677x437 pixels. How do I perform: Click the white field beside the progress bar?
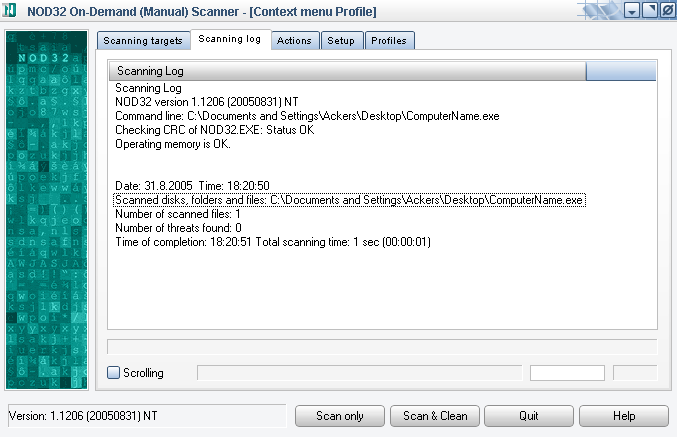point(567,373)
